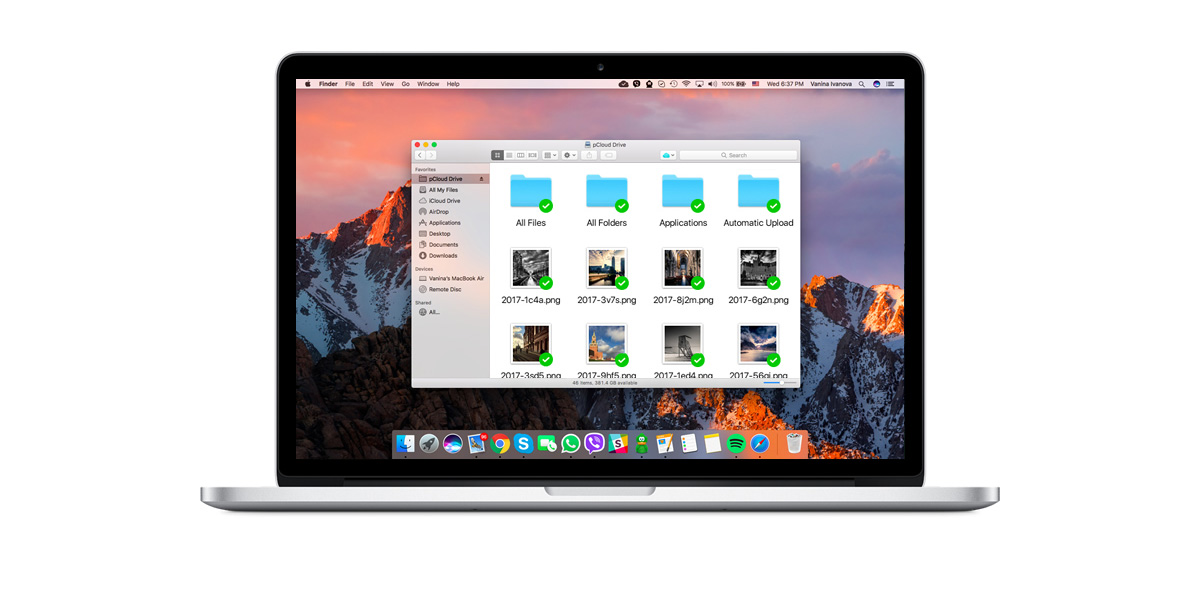
Task: Switch to icon view mode
Action: point(497,155)
